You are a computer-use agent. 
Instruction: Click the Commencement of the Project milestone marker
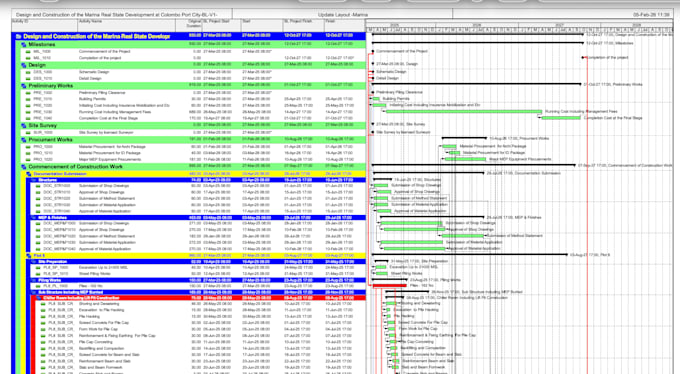(x=373, y=51)
